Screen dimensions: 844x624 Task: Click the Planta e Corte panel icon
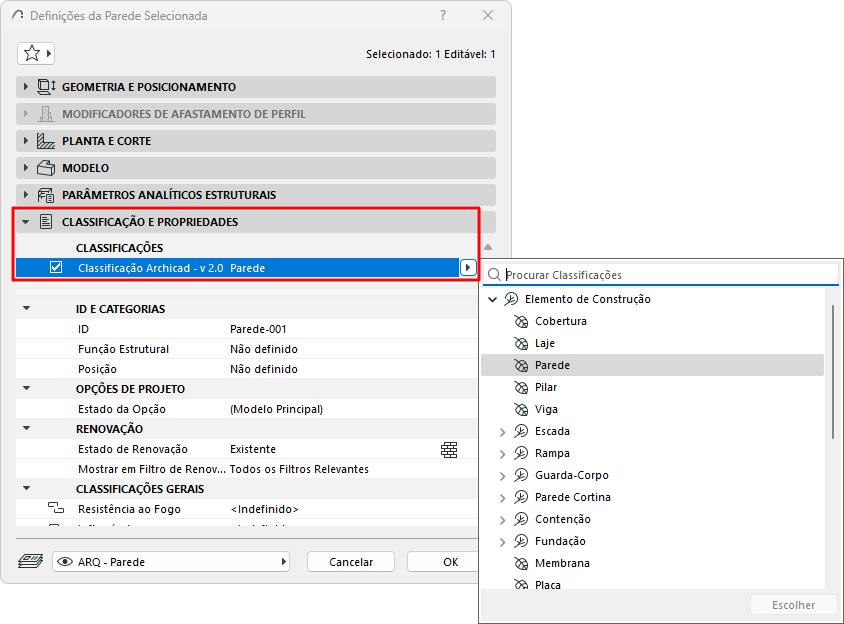[46, 141]
